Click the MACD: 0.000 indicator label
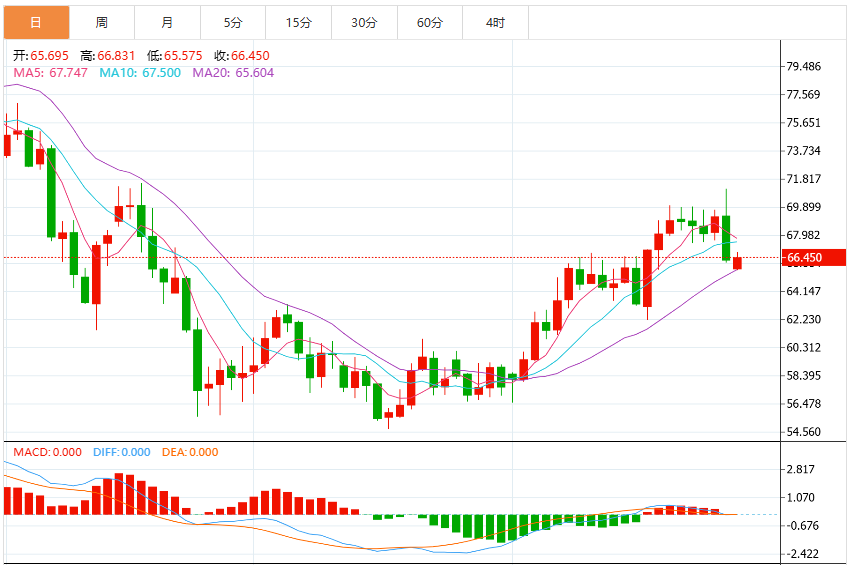 (x=48, y=452)
